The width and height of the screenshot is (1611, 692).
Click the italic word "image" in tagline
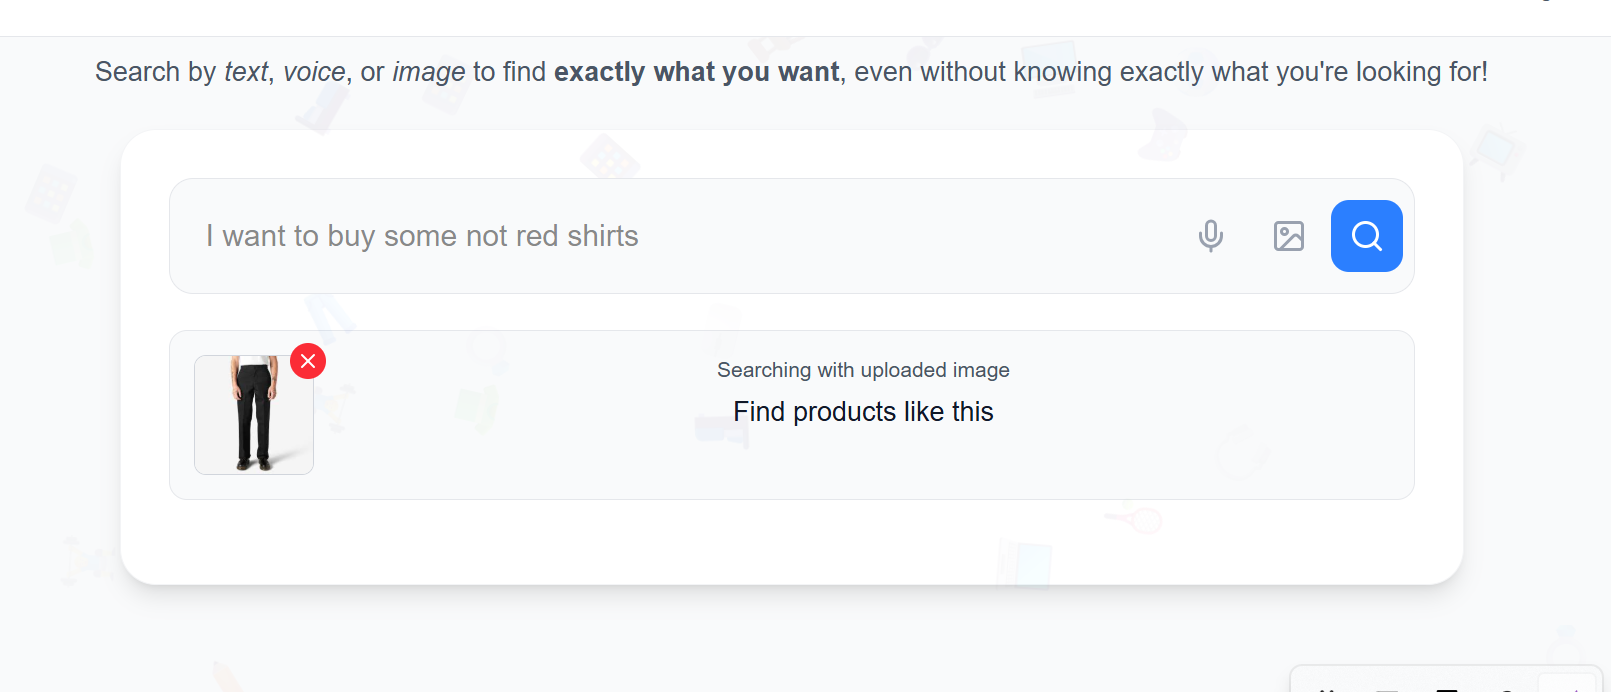[x=428, y=72]
